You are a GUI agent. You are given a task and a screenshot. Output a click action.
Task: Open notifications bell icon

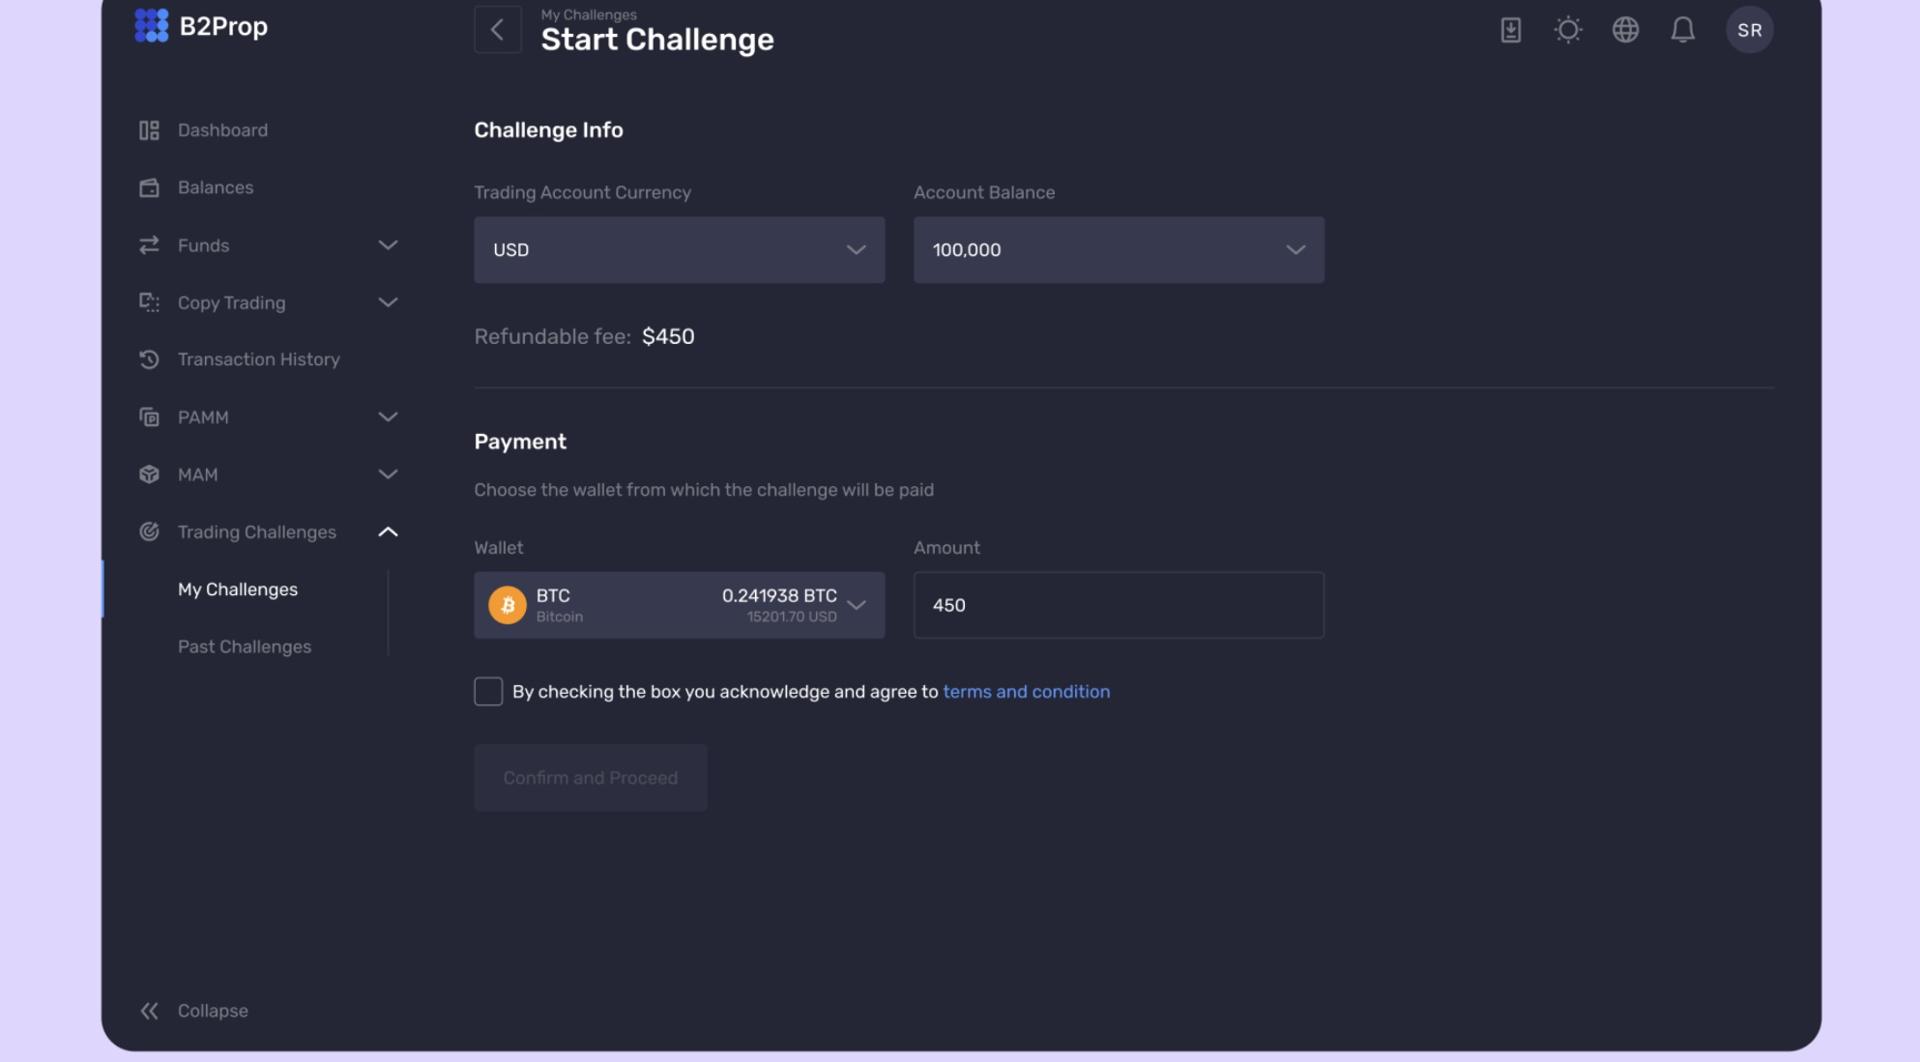tap(1683, 30)
